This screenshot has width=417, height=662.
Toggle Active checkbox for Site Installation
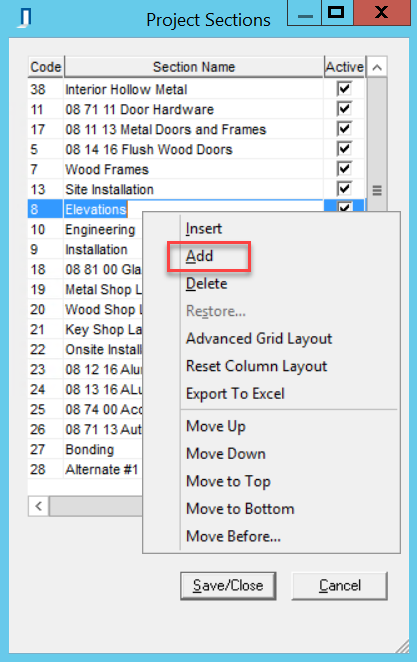[x=344, y=188]
